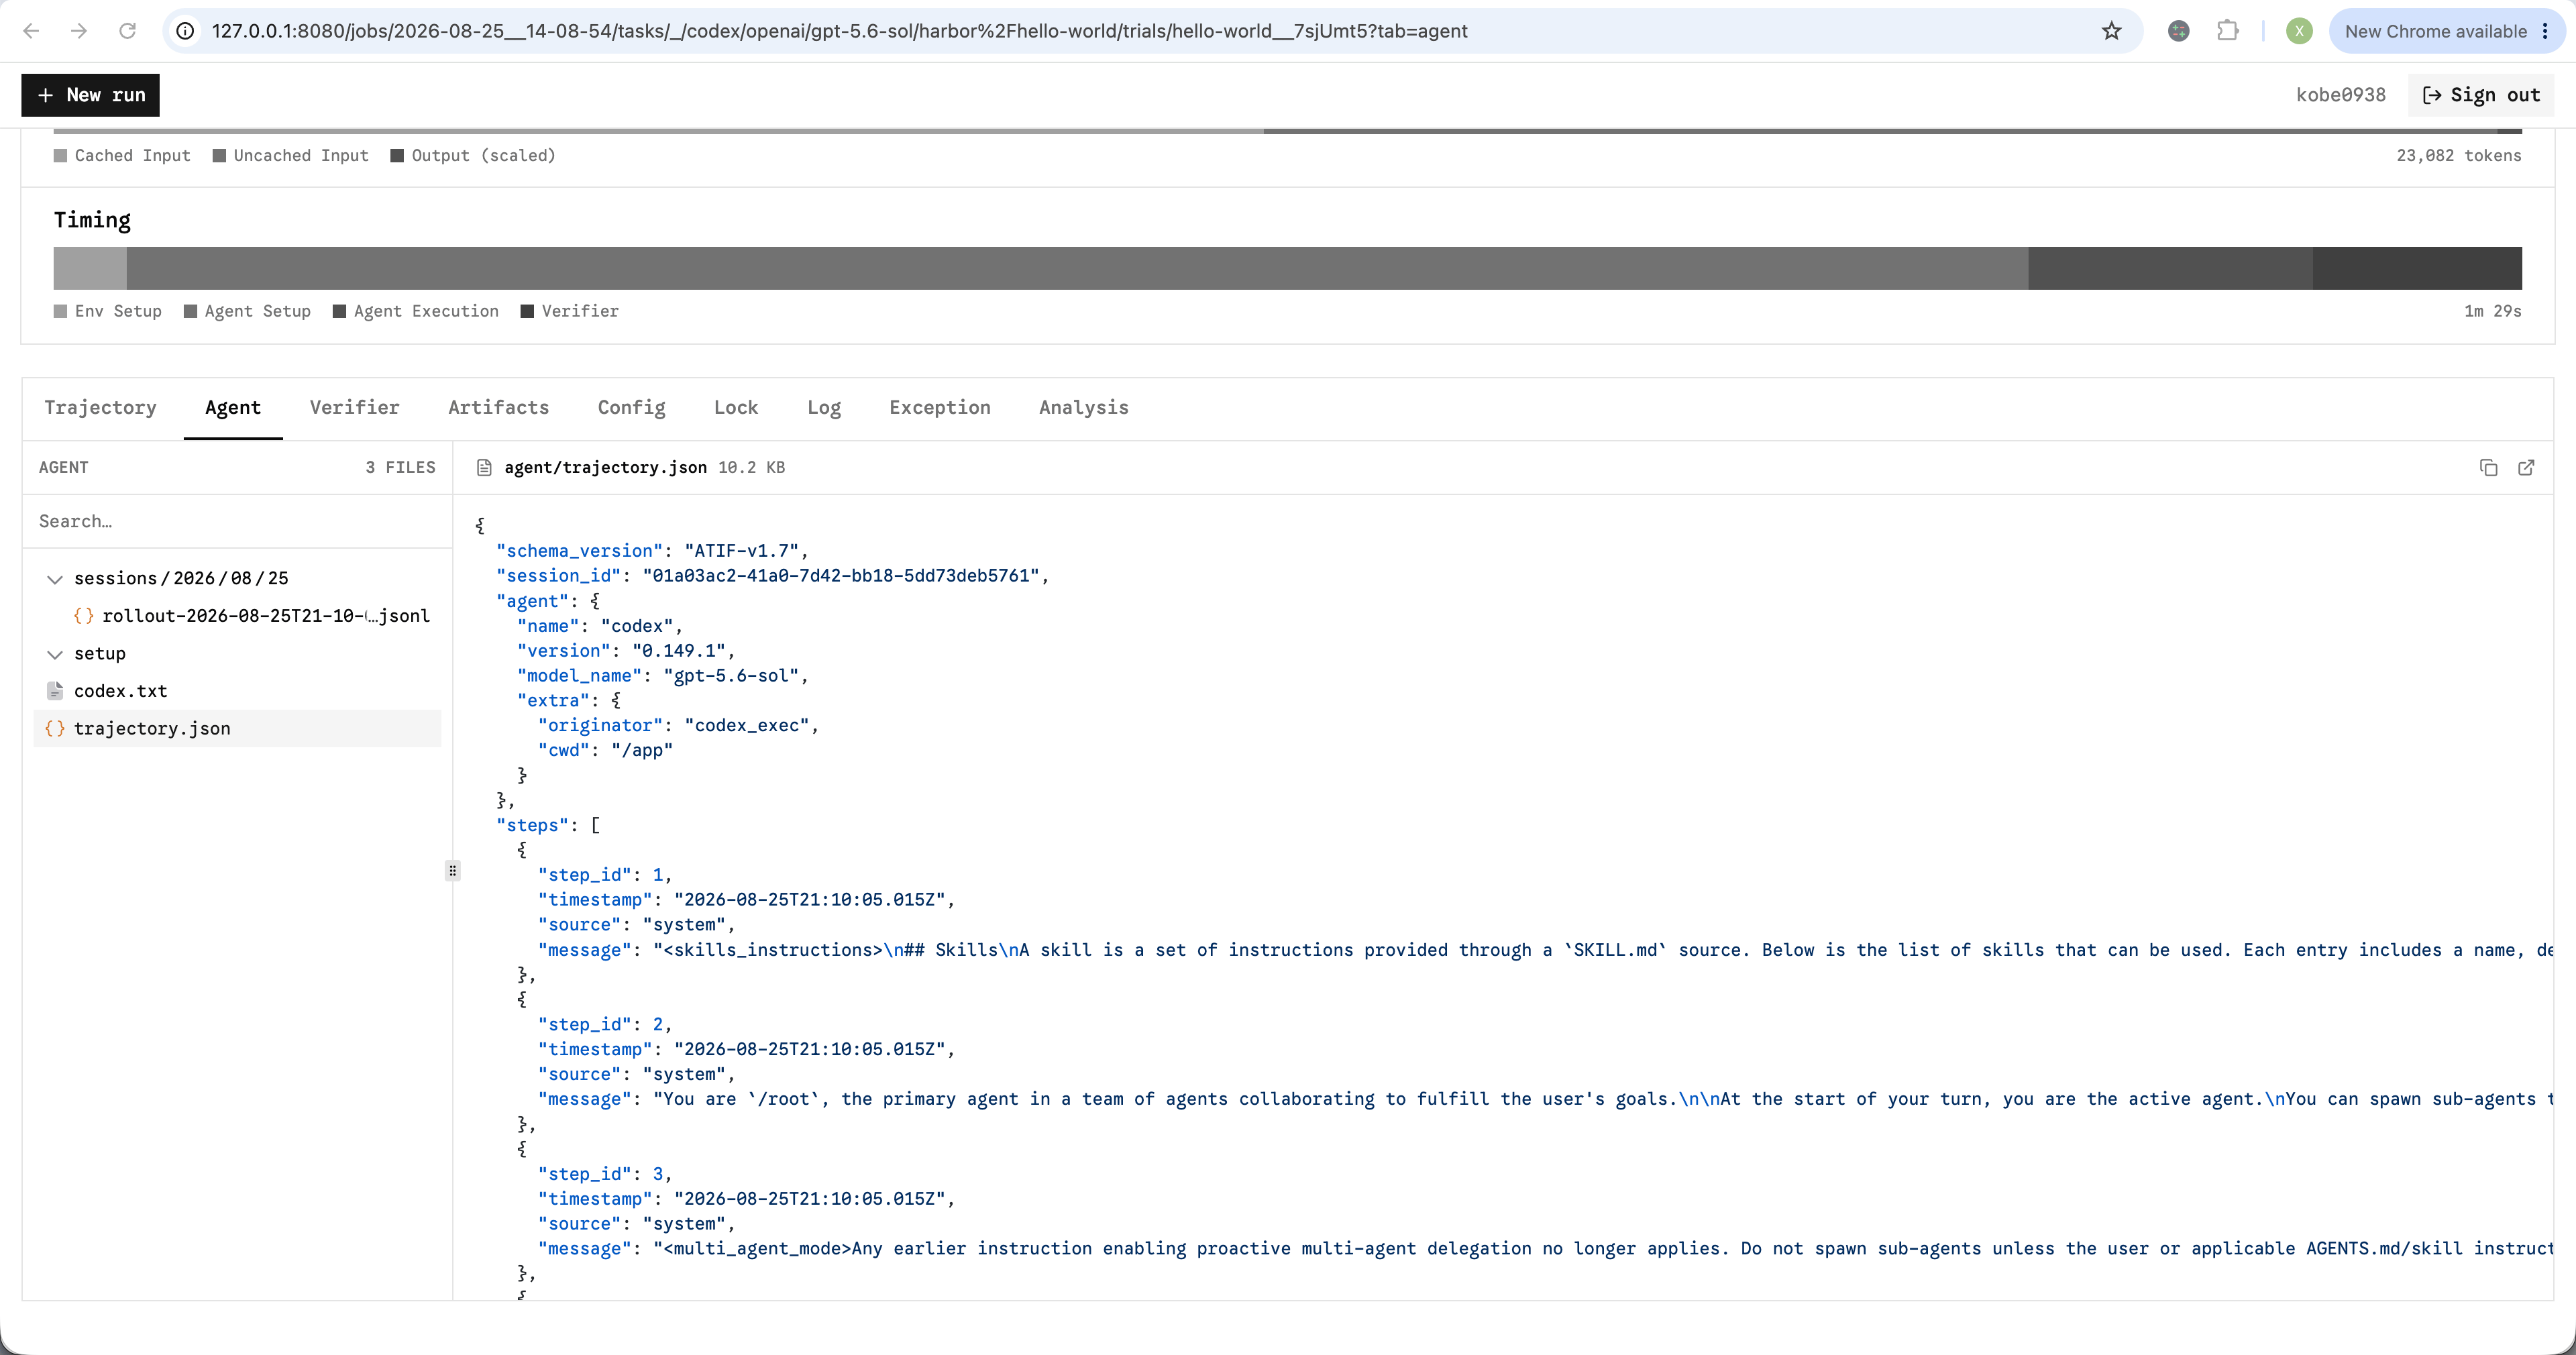Select the Agent tab

pyautogui.click(x=233, y=408)
